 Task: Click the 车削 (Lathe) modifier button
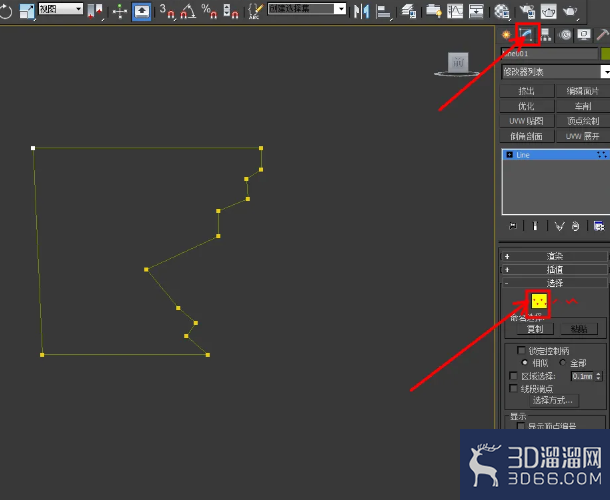[x=583, y=106]
